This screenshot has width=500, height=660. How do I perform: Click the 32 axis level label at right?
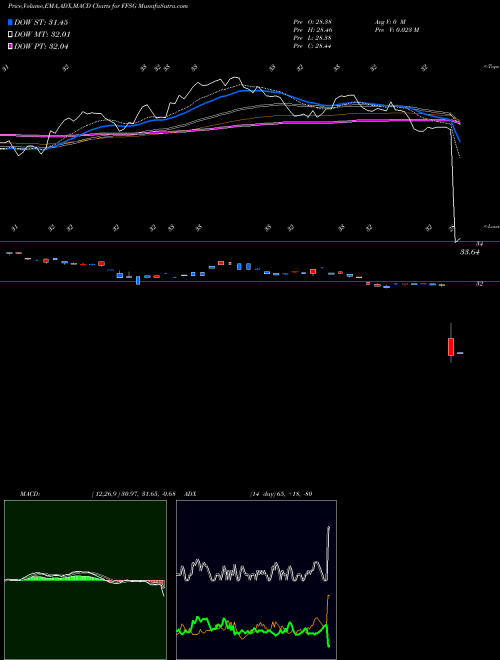(x=479, y=284)
